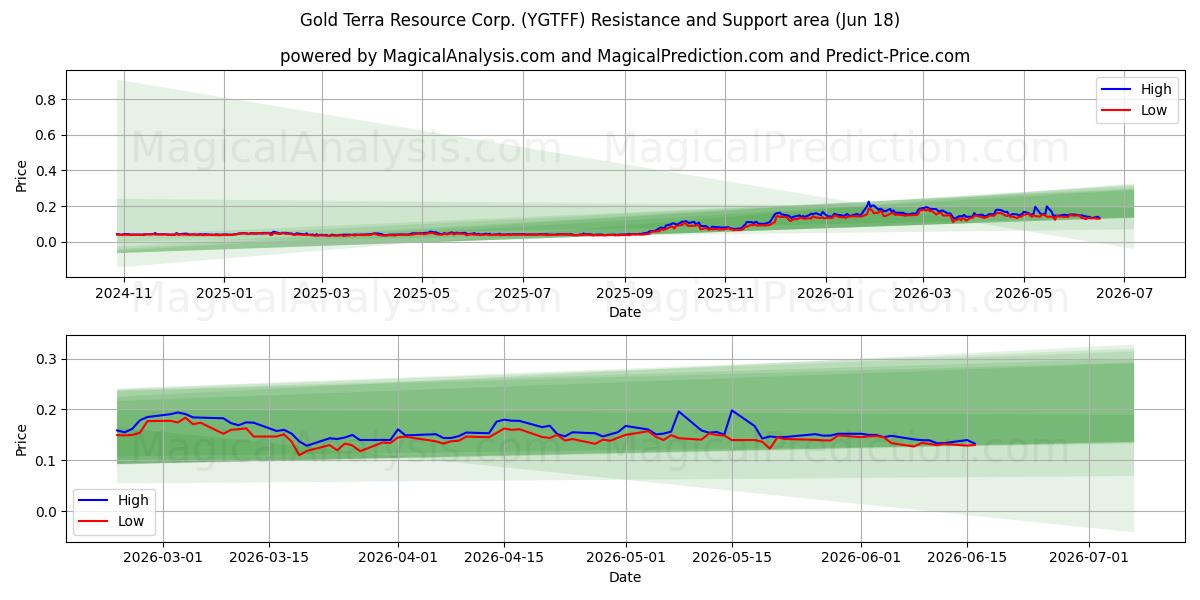Image resolution: width=1200 pixels, height=600 pixels.
Task: Click the '0.3' price tick in bottom chart
Action: tap(48, 359)
